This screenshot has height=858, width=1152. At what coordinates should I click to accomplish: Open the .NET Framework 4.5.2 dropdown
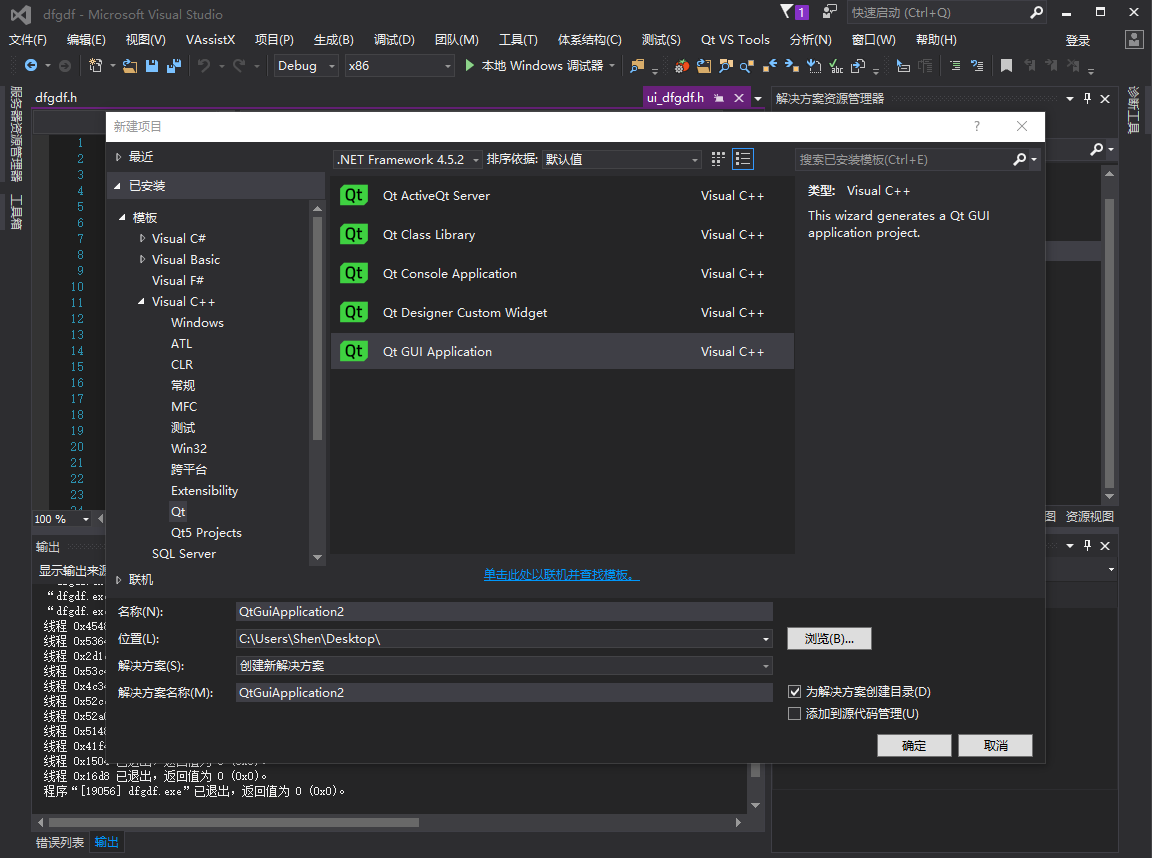tap(407, 159)
